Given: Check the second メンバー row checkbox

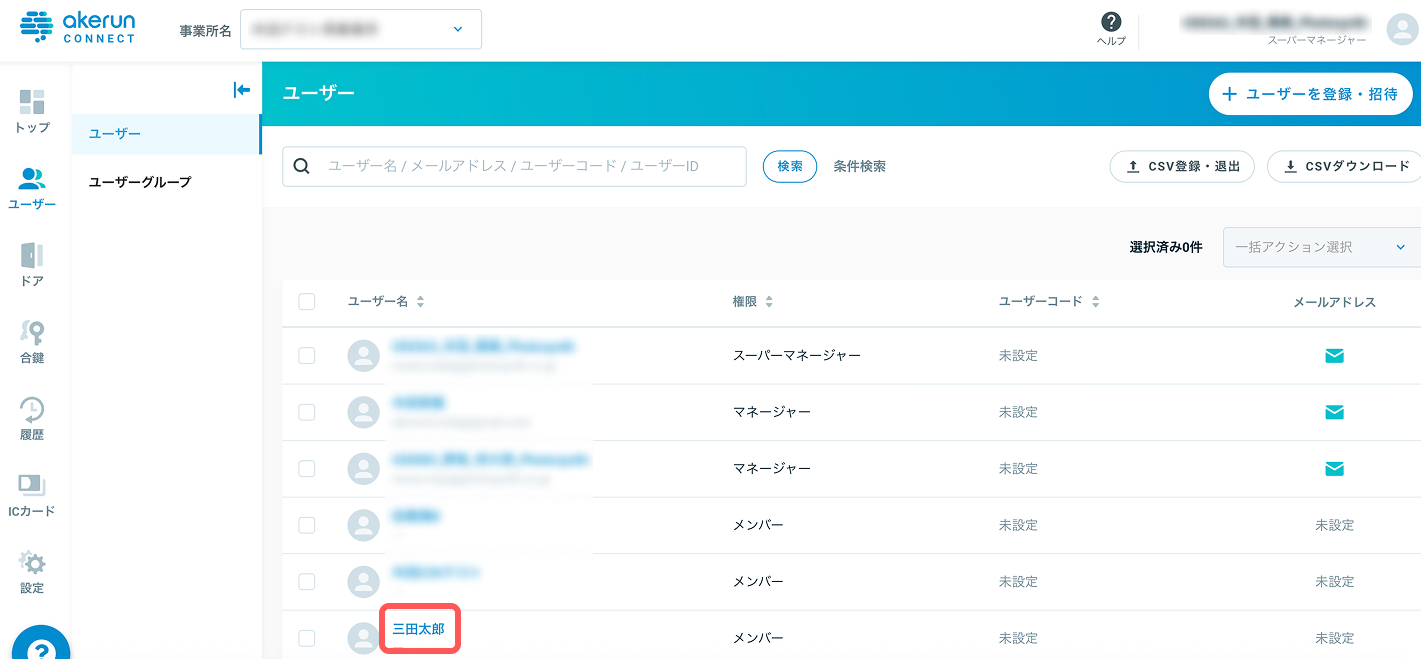Looking at the screenshot, I should pos(307,581).
